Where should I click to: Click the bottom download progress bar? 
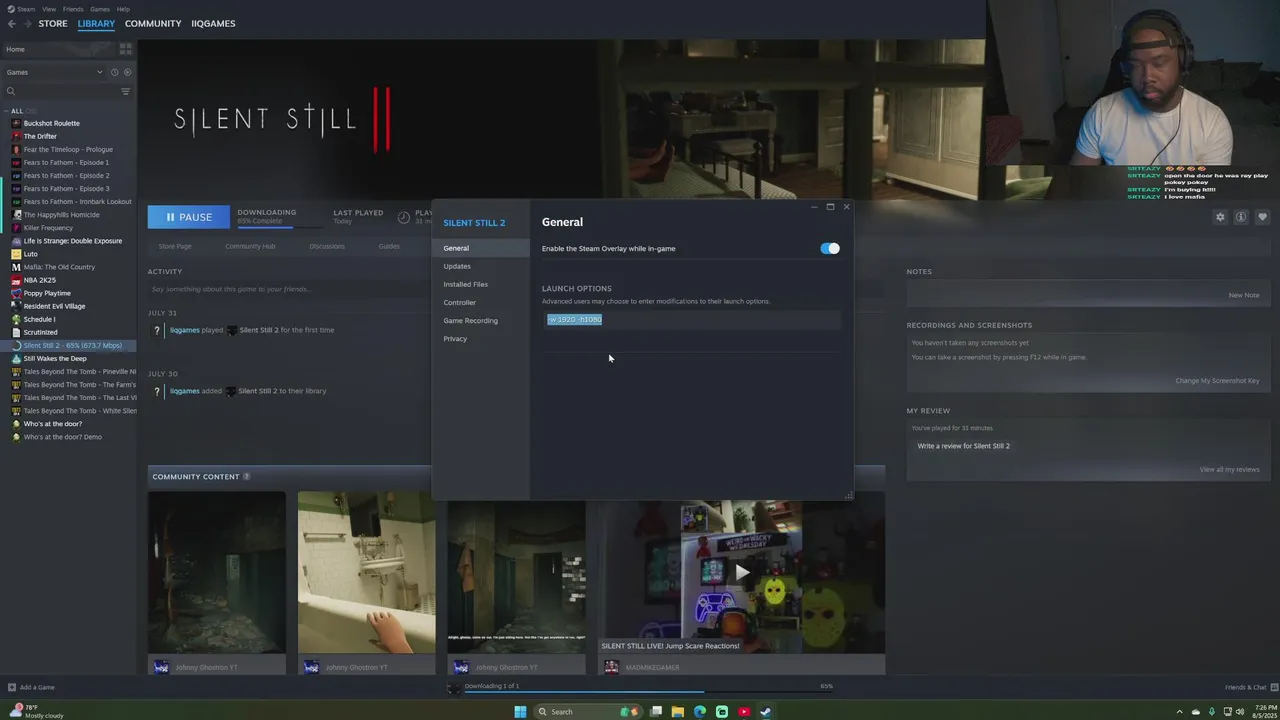[648, 691]
